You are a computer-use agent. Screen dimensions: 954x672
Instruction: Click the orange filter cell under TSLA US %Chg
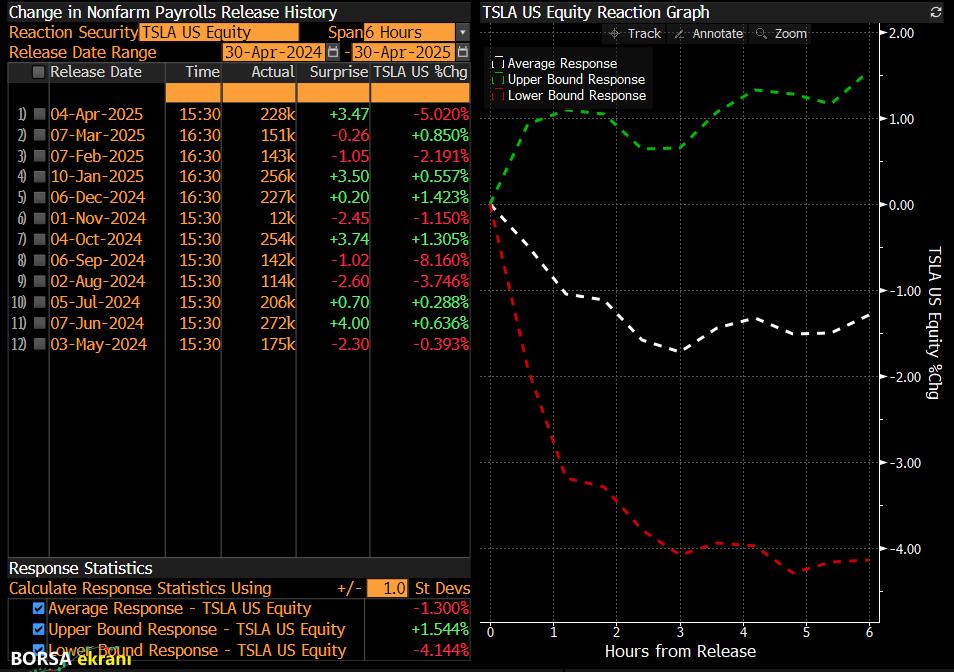[420, 92]
